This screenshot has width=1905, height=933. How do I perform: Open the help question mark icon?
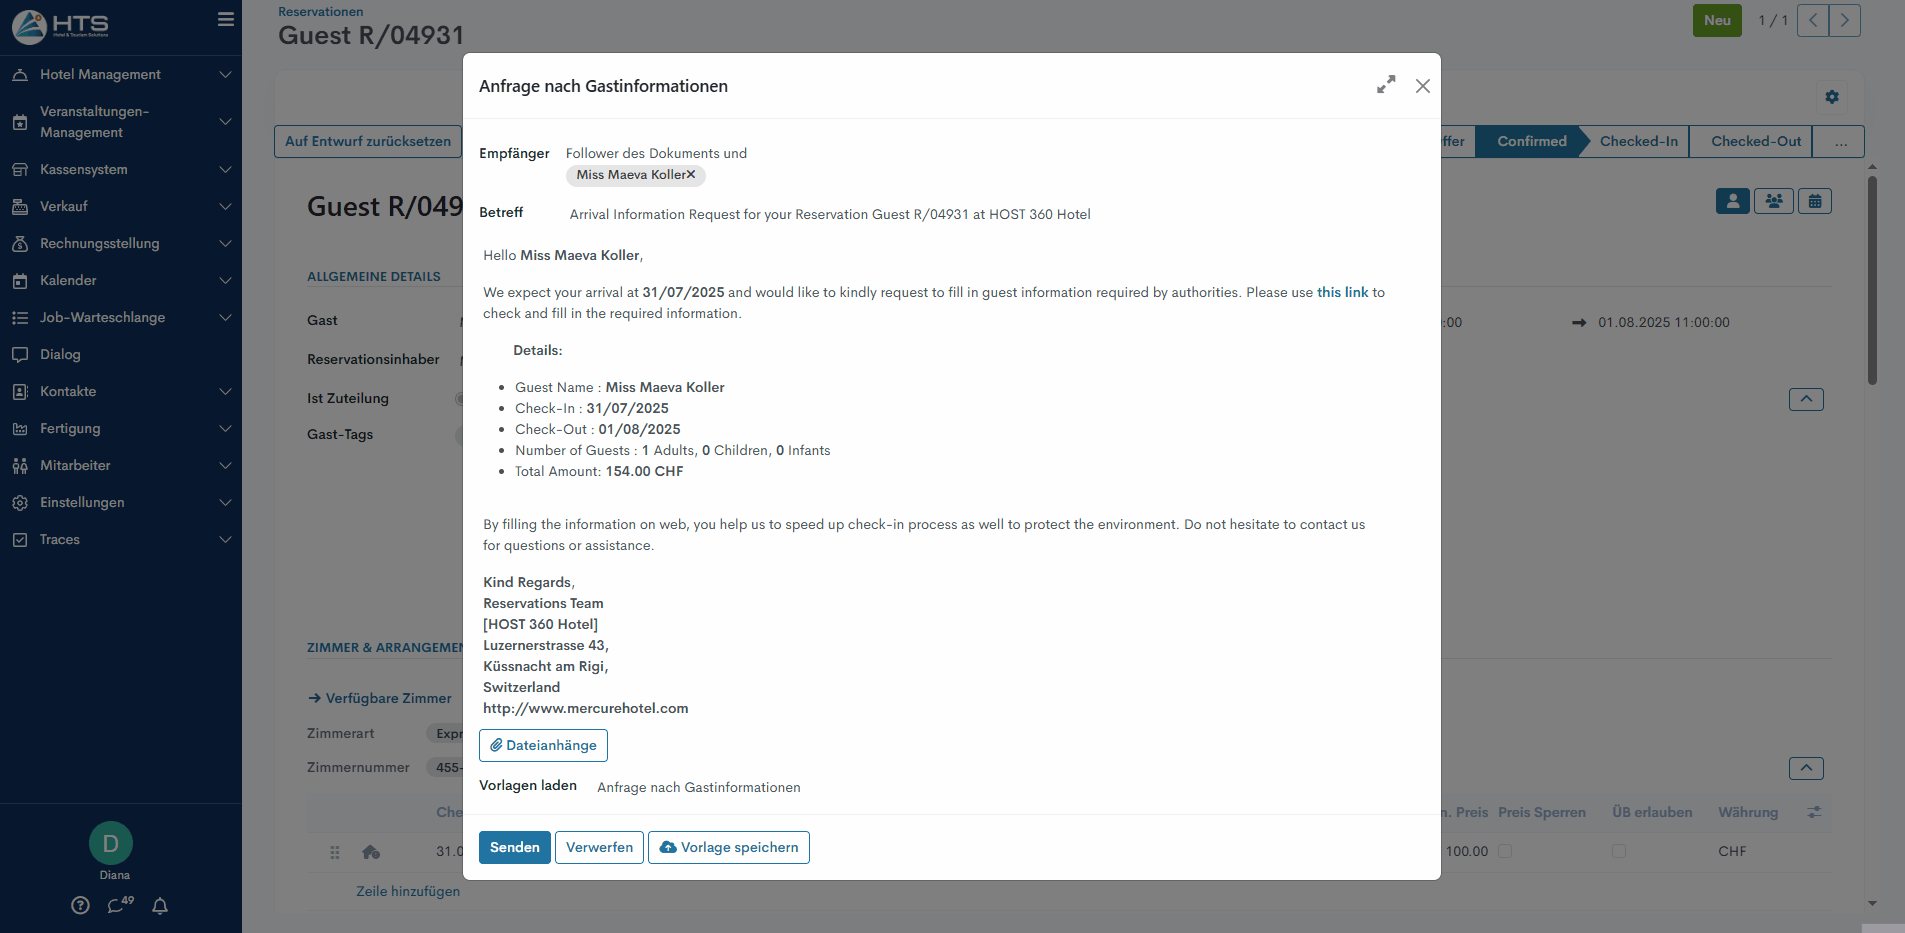(x=81, y=906)
